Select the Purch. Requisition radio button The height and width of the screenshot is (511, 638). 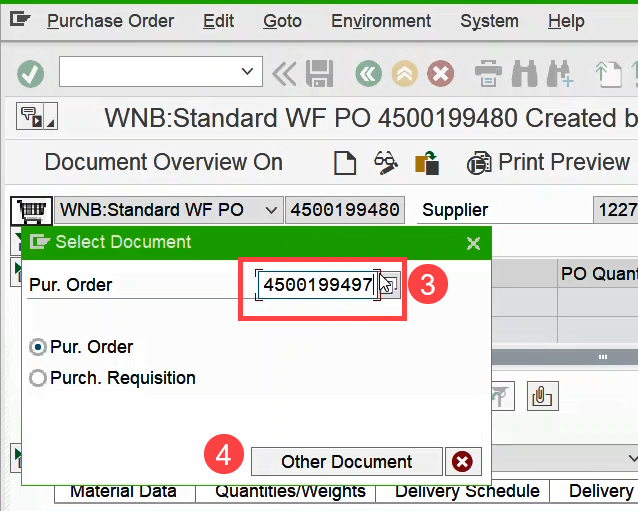pos(38,378)
